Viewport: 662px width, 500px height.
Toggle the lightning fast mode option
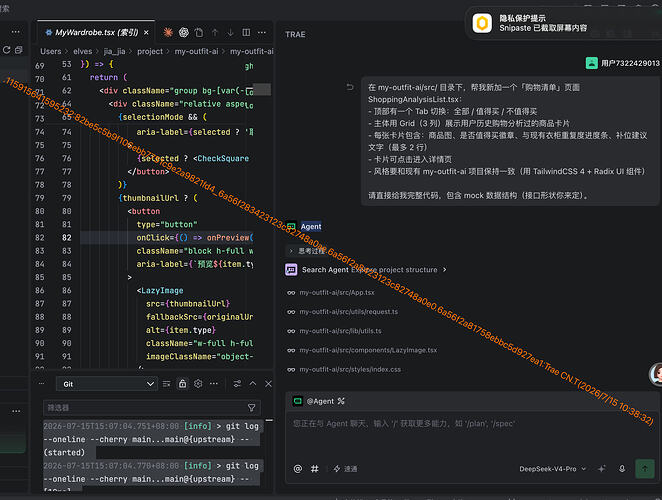point(345,469)
